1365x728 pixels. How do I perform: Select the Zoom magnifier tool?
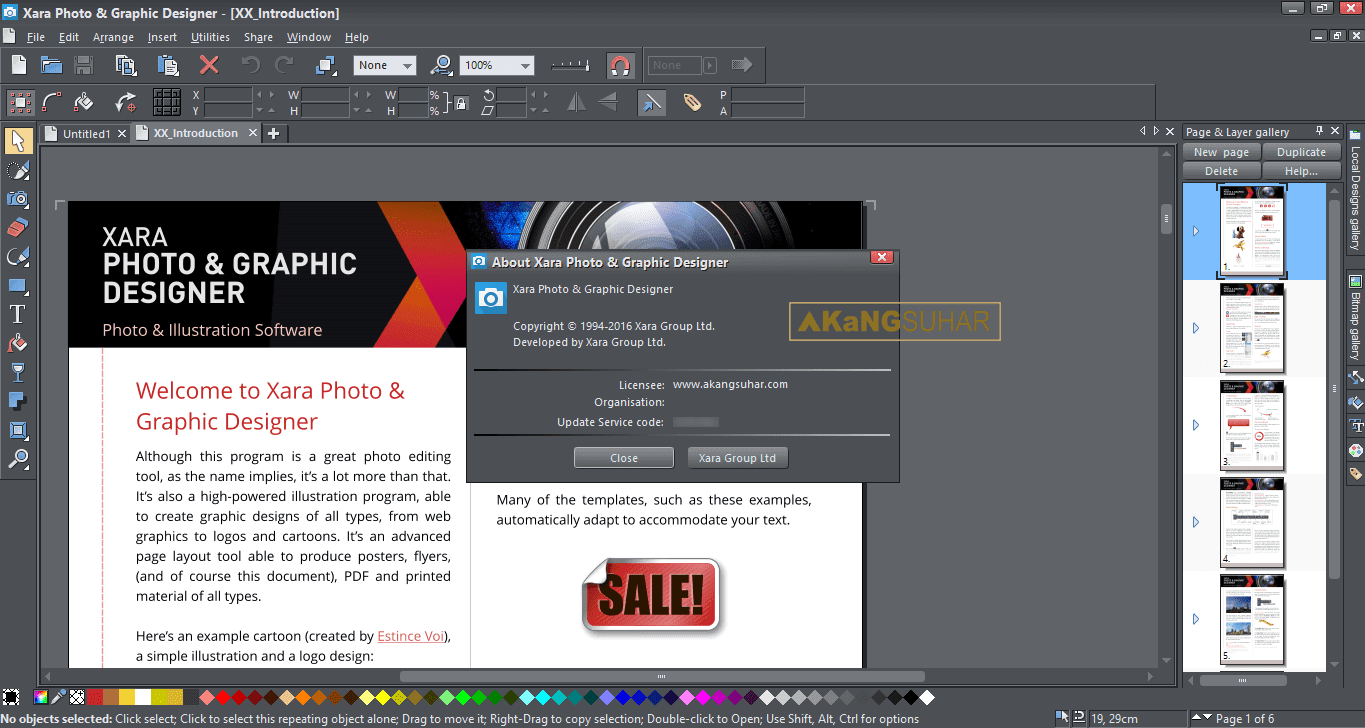18,460
